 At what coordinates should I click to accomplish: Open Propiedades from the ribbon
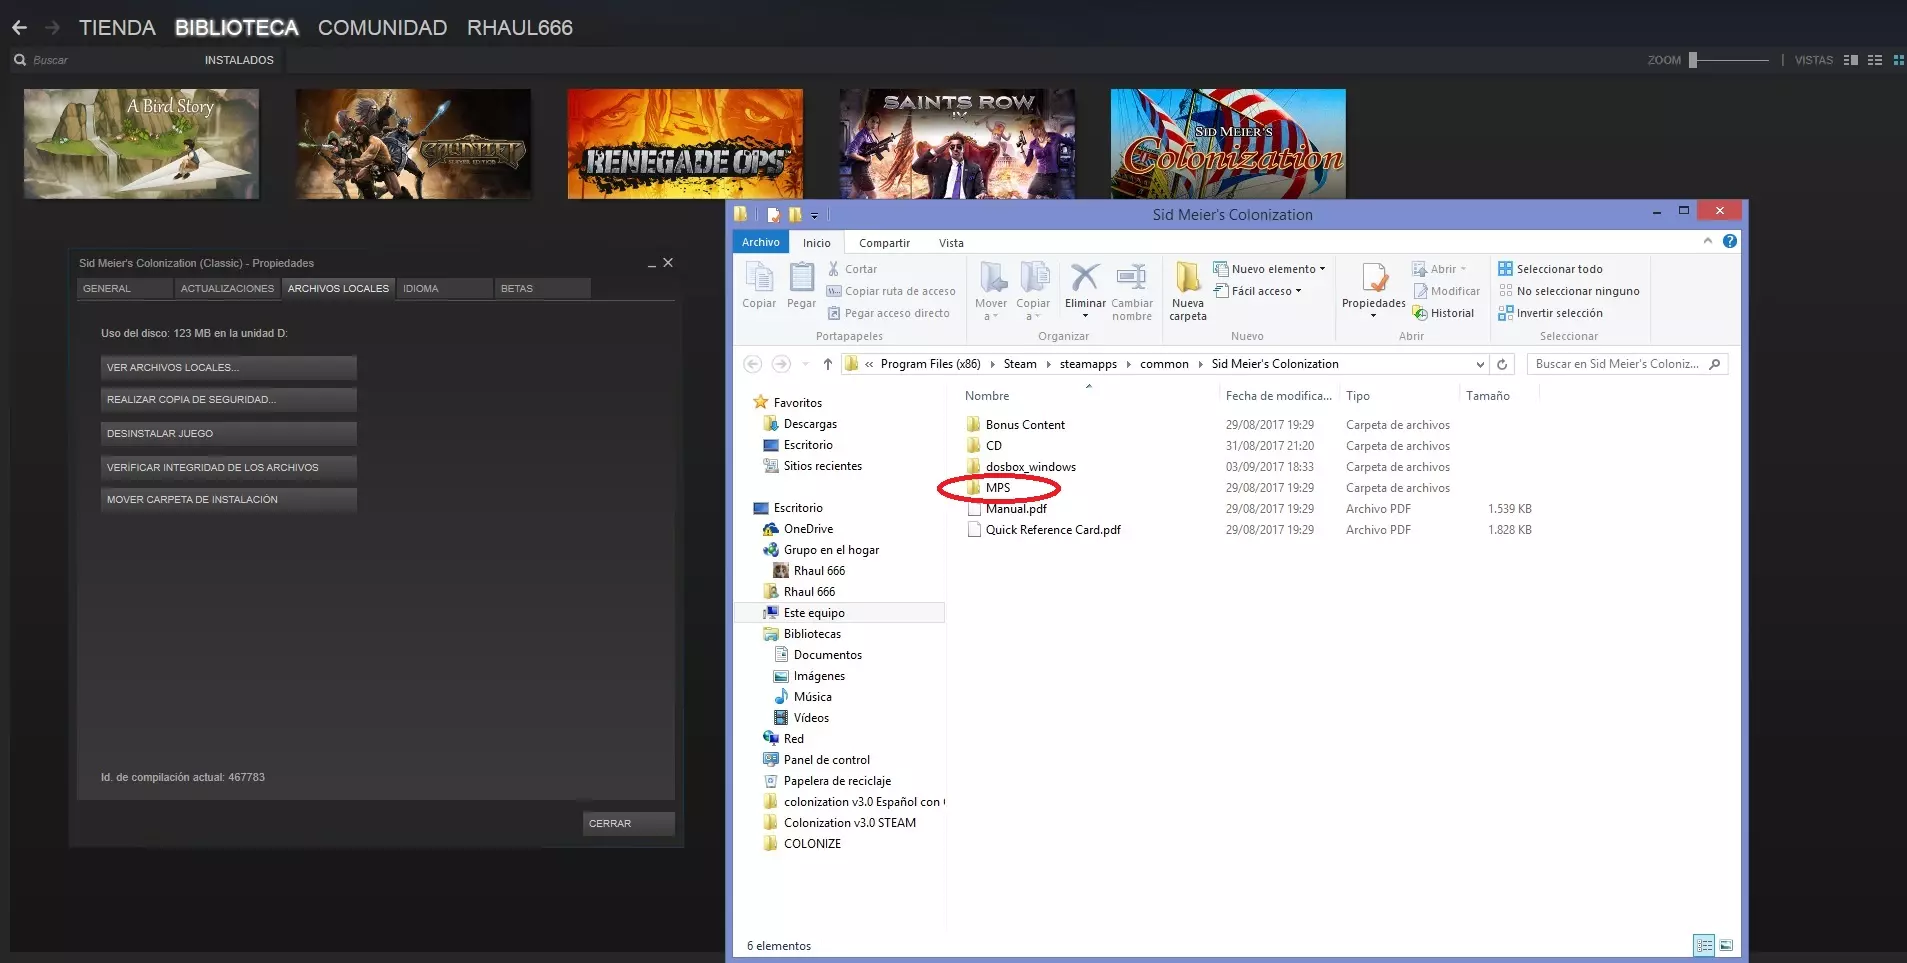(1373, 291)
